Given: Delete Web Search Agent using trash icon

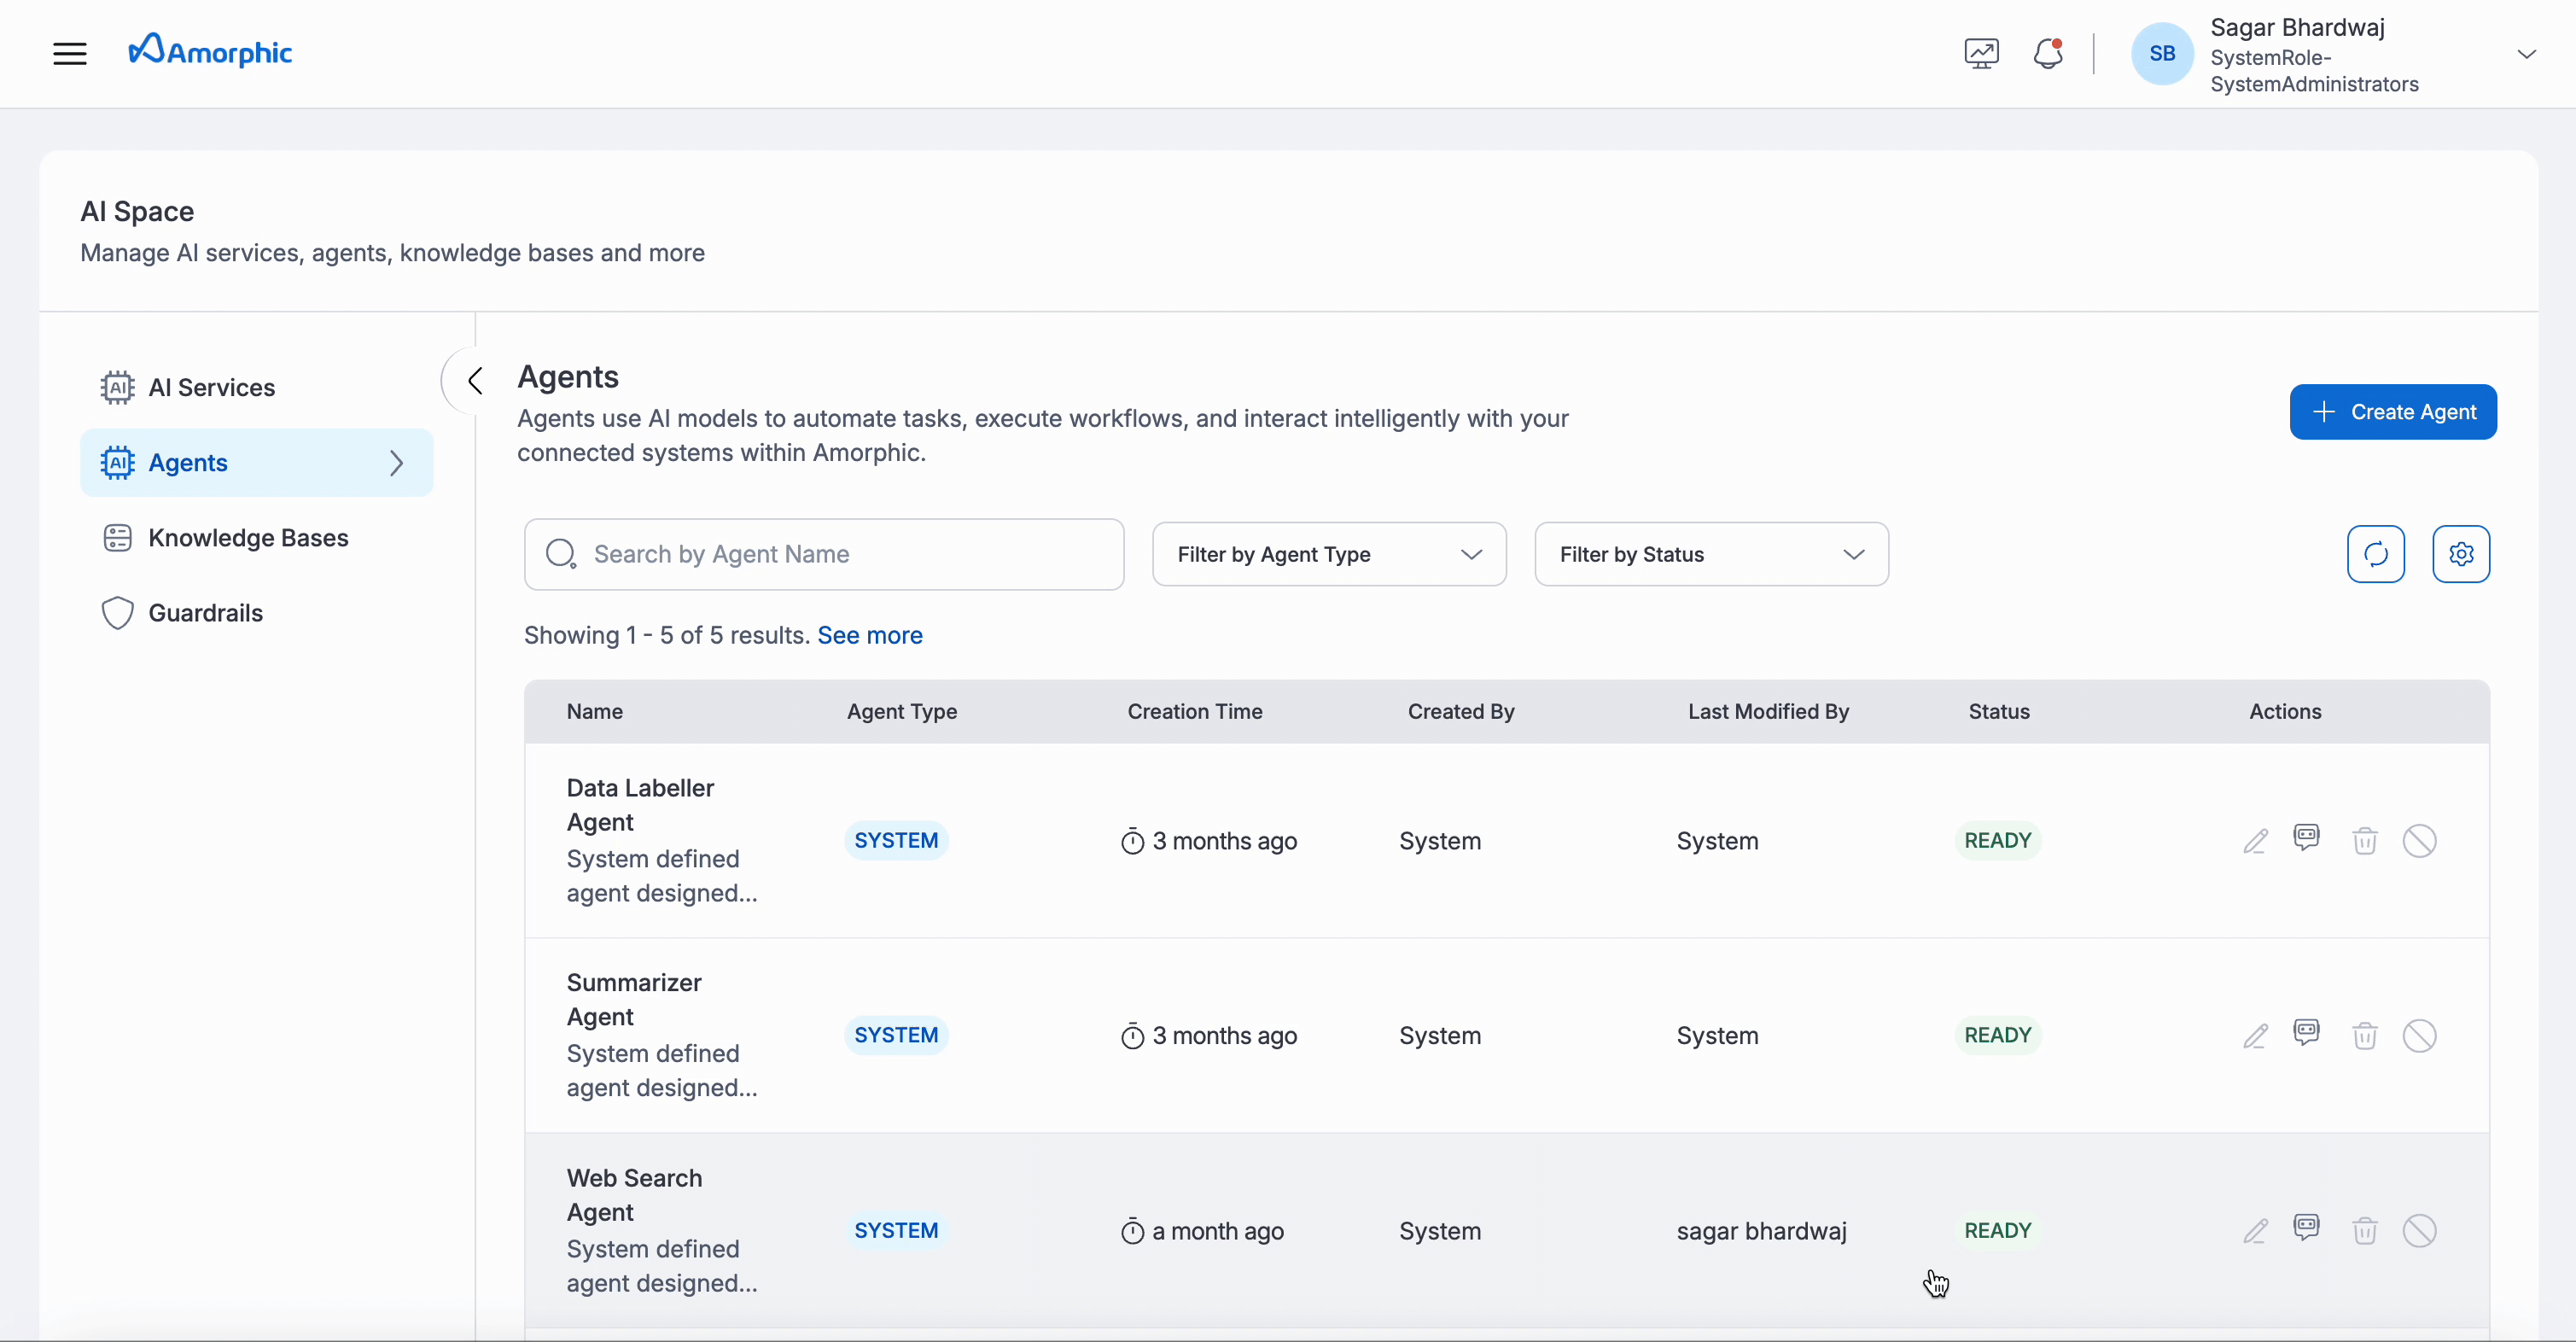Looking at the screenshot, I should 2364,1230.
